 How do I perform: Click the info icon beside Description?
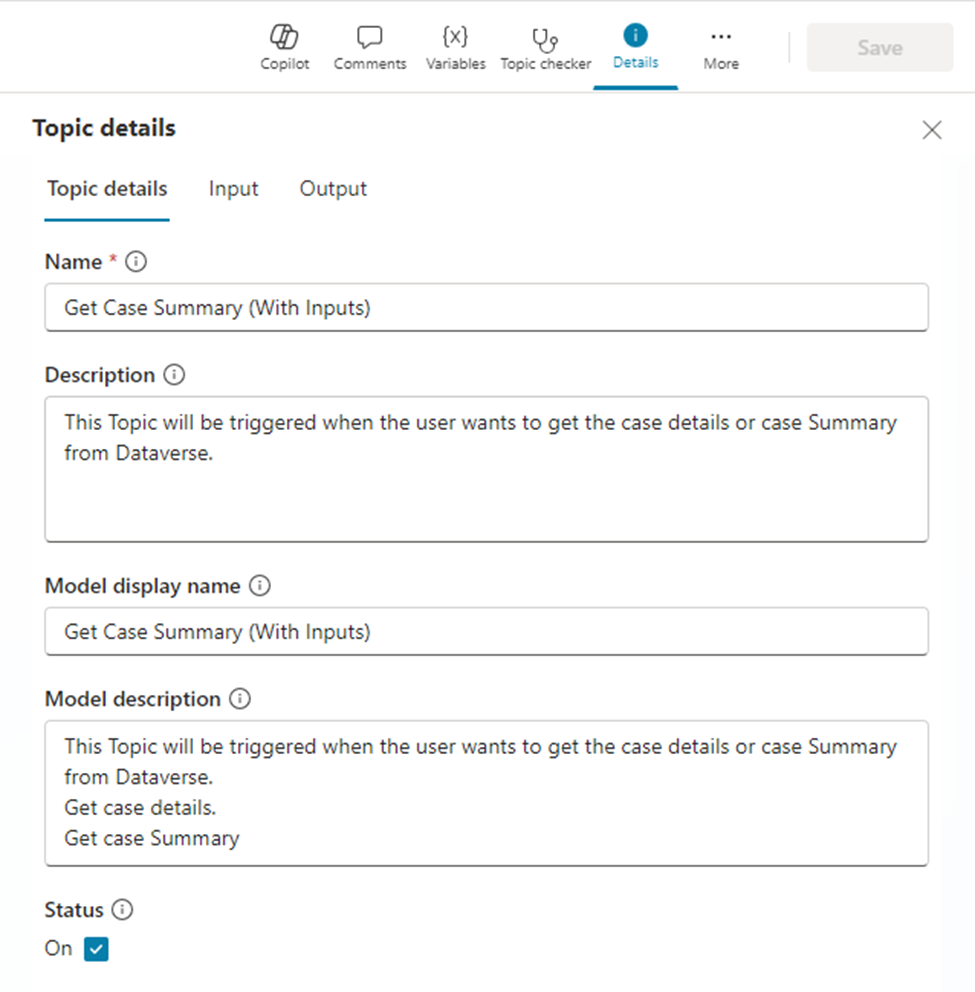point(174,375)
